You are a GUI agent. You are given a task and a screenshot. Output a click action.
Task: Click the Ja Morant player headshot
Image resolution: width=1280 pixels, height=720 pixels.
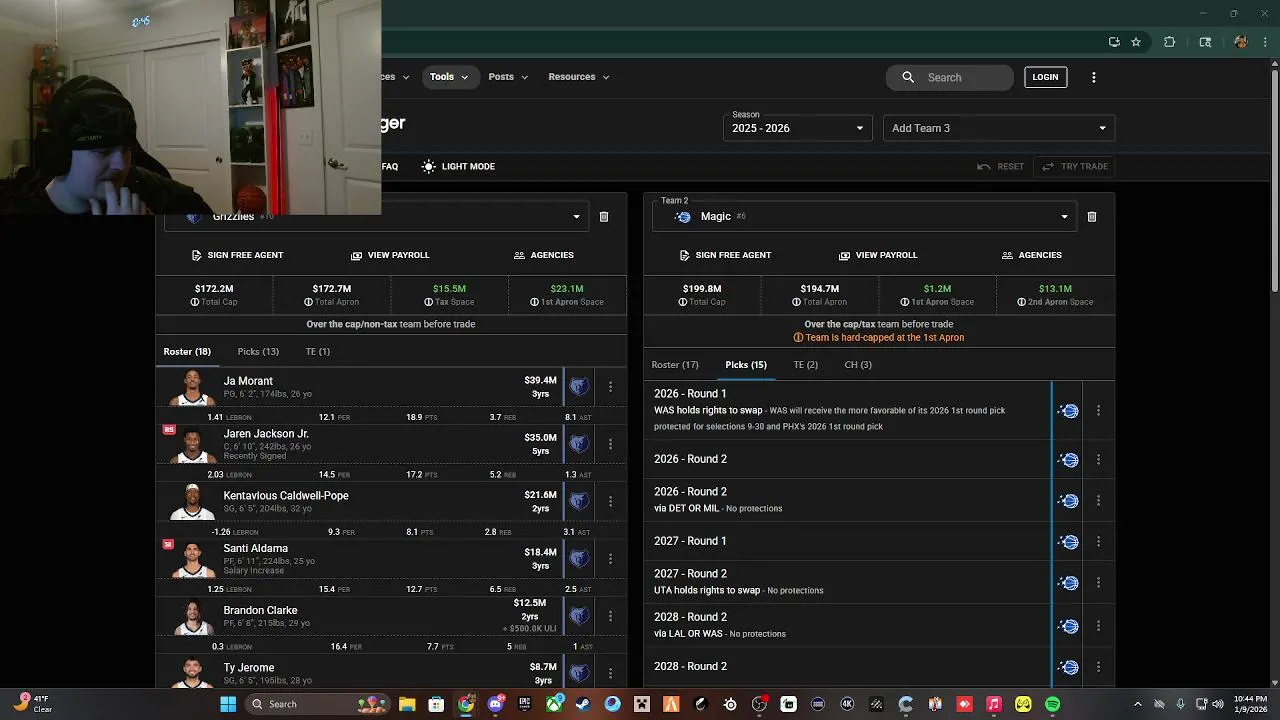tap(191, 388)
